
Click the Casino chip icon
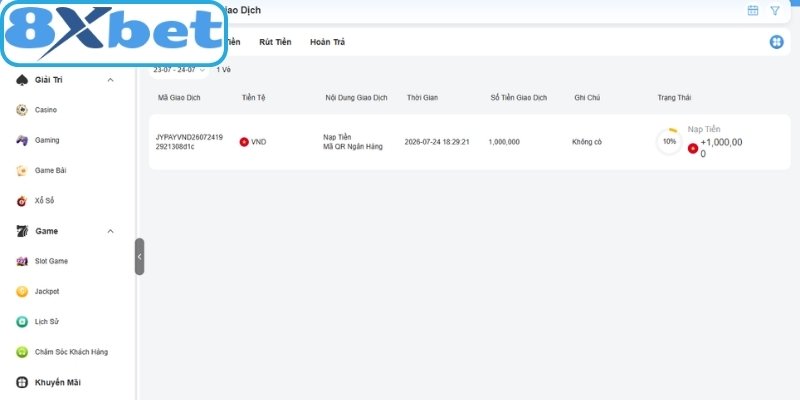click(x=21, y=110)
